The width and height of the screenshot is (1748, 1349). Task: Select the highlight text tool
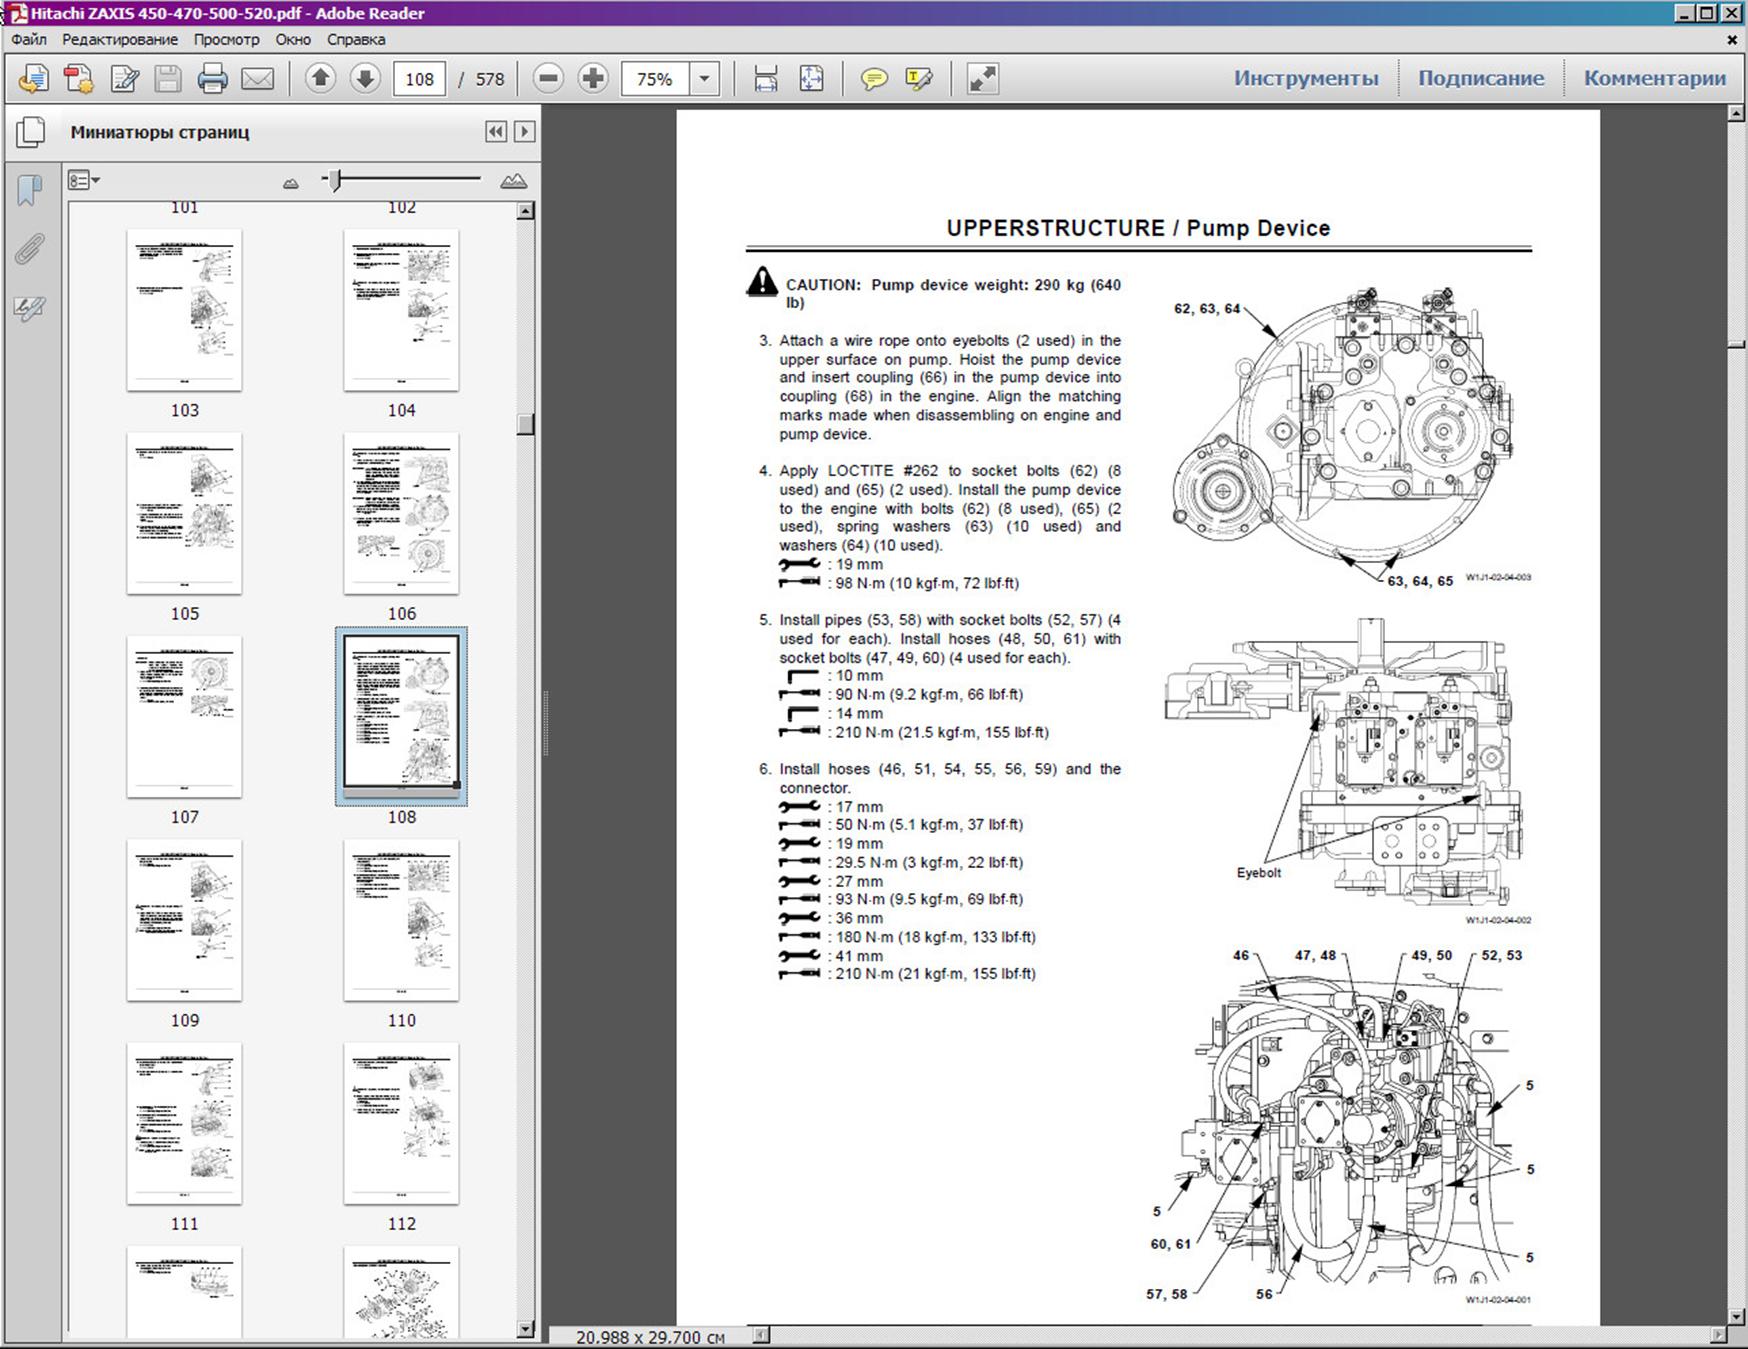(918, 79)
